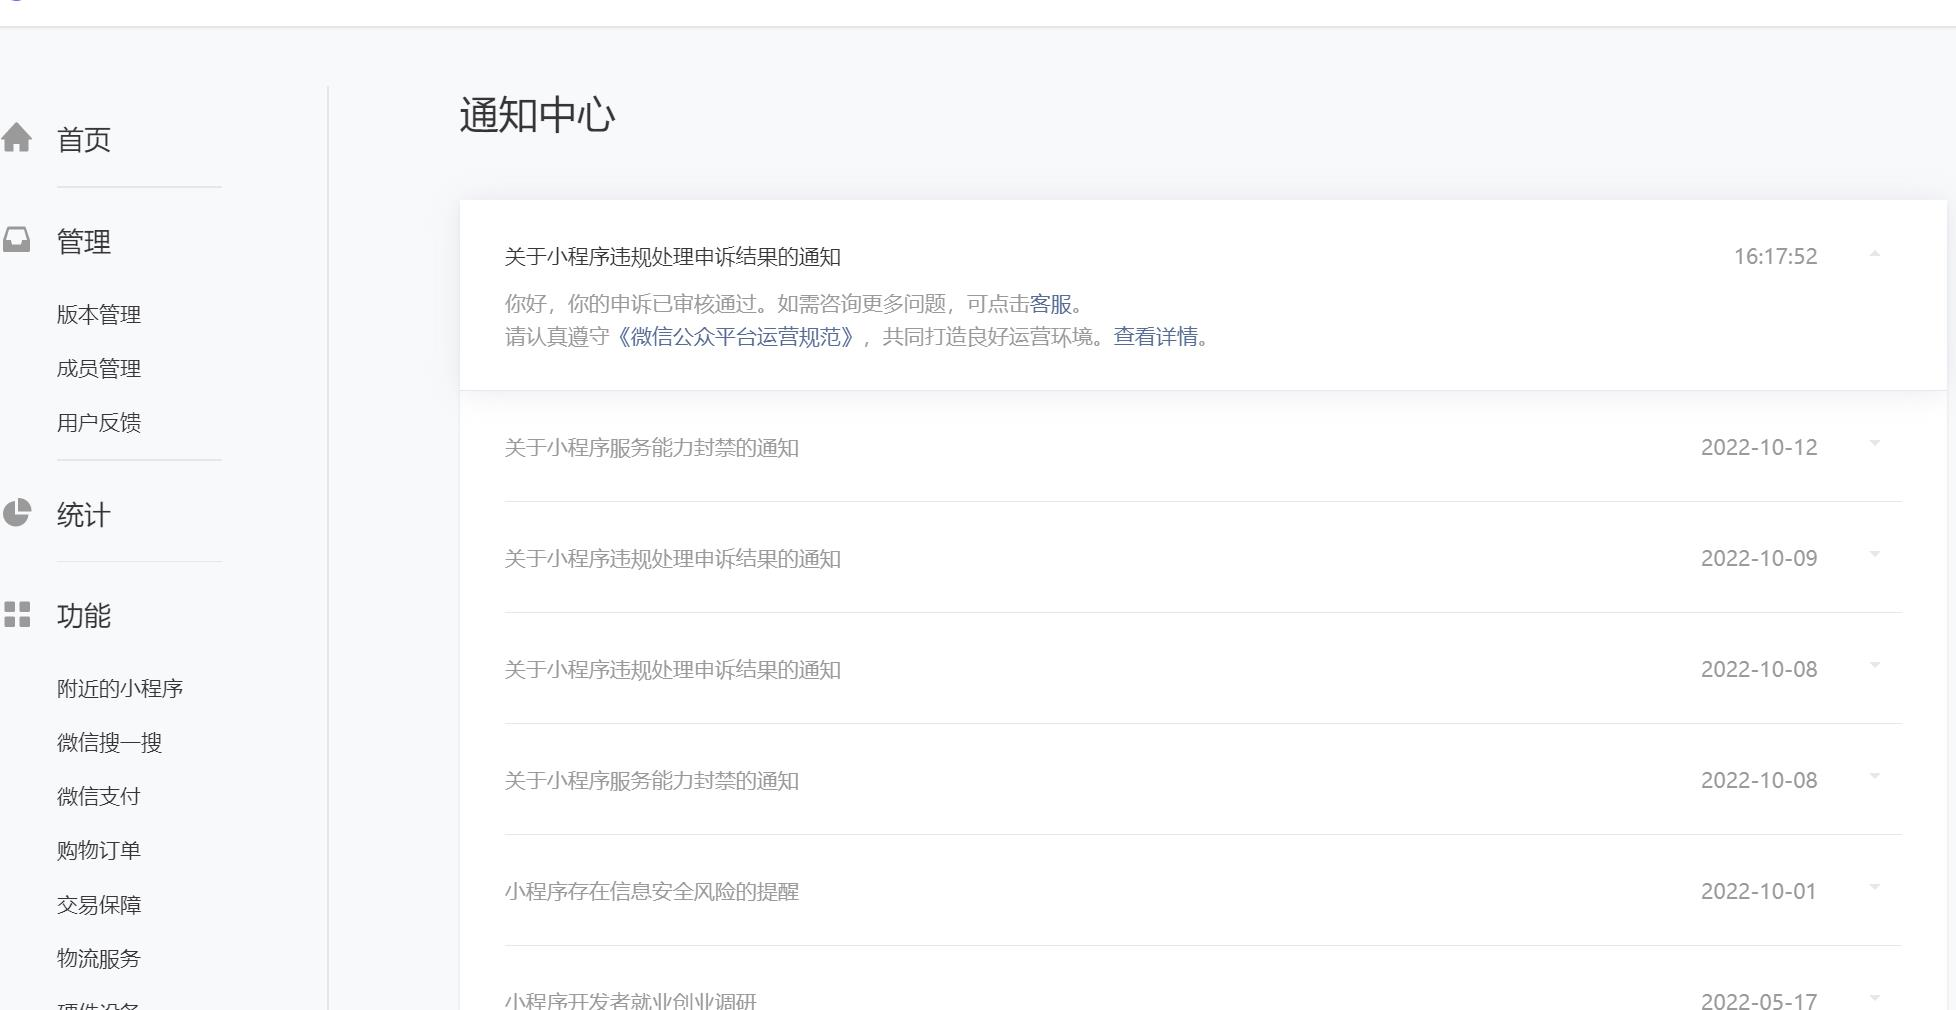Open 附近的小程序 in sidebar

pos(120,688)
